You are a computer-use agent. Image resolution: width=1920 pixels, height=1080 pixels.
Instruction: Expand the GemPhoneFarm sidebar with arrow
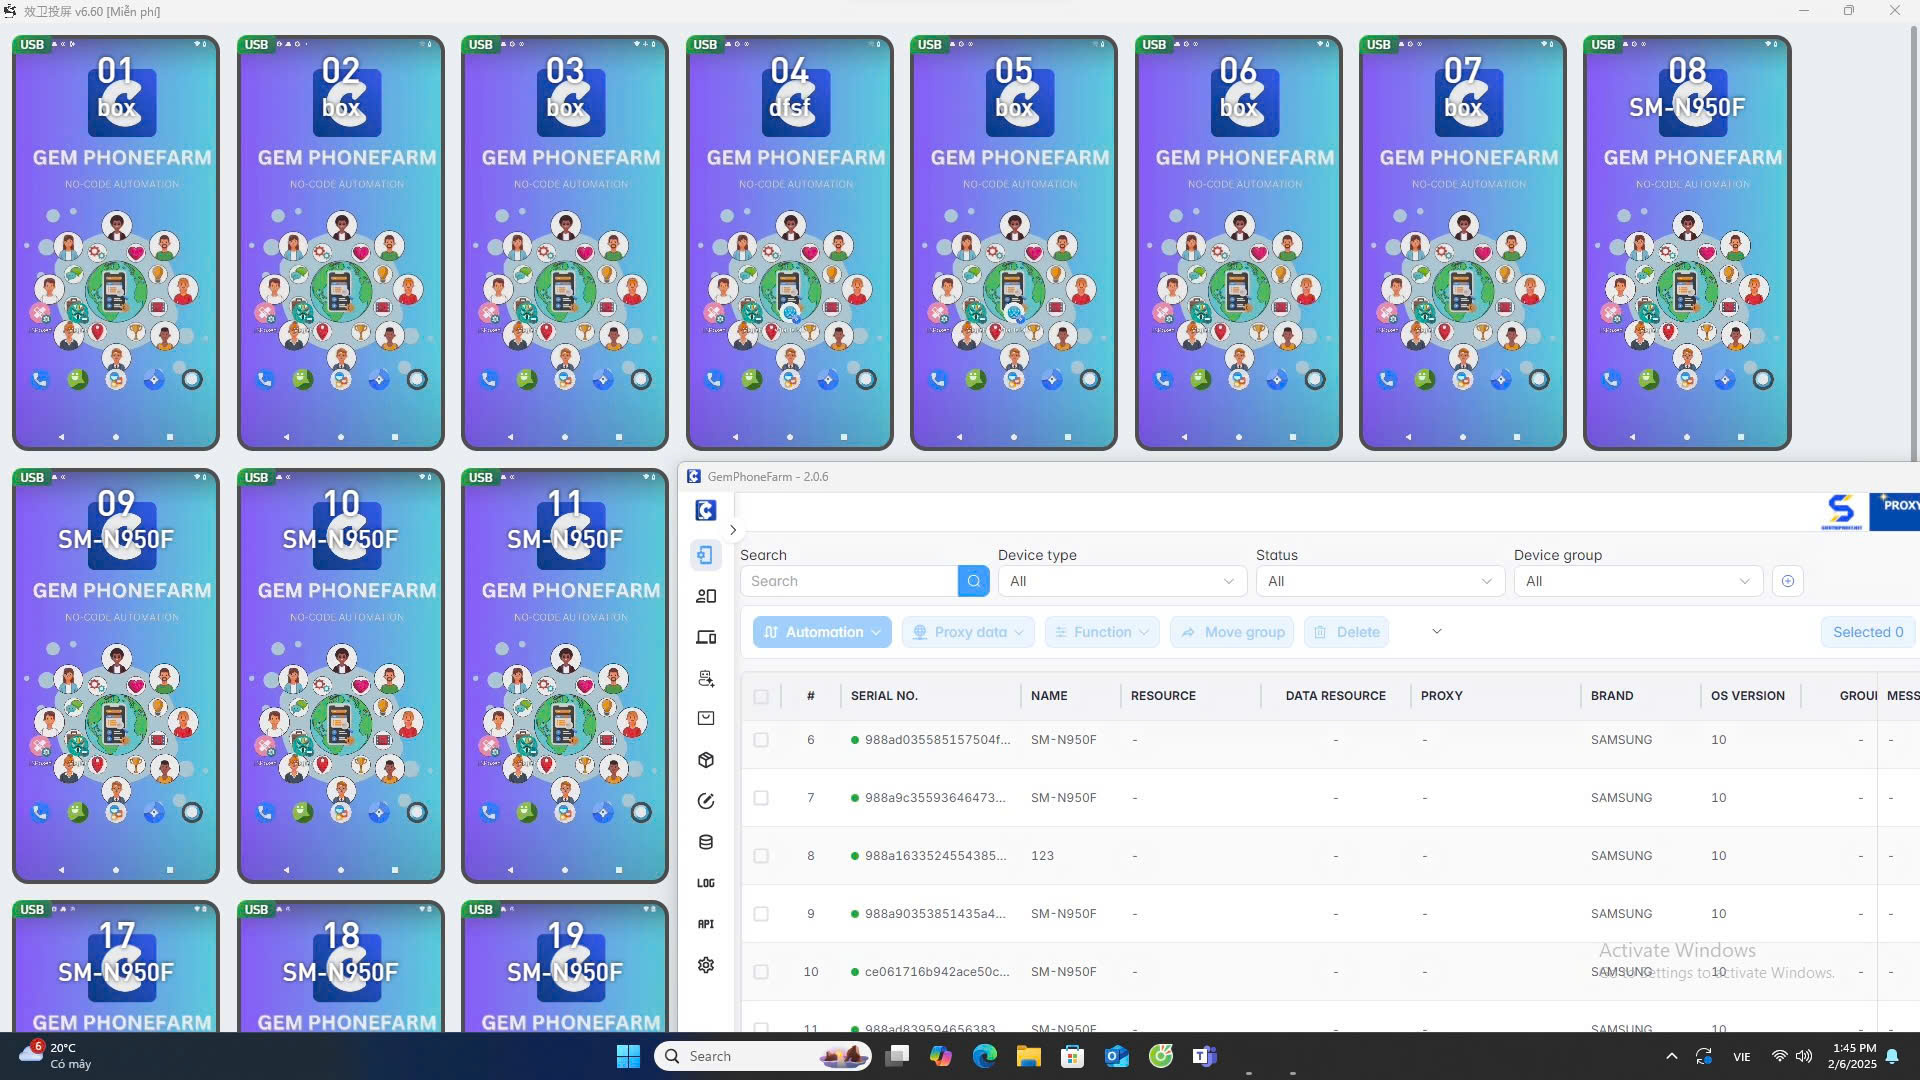[733, 530]
